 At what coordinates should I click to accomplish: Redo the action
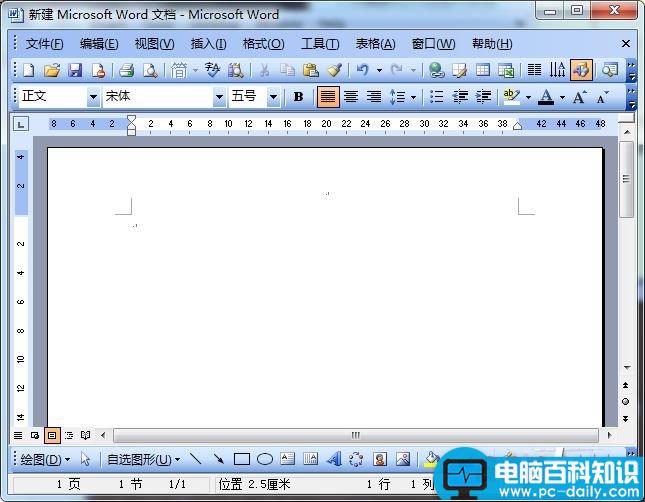click(397, 70)
